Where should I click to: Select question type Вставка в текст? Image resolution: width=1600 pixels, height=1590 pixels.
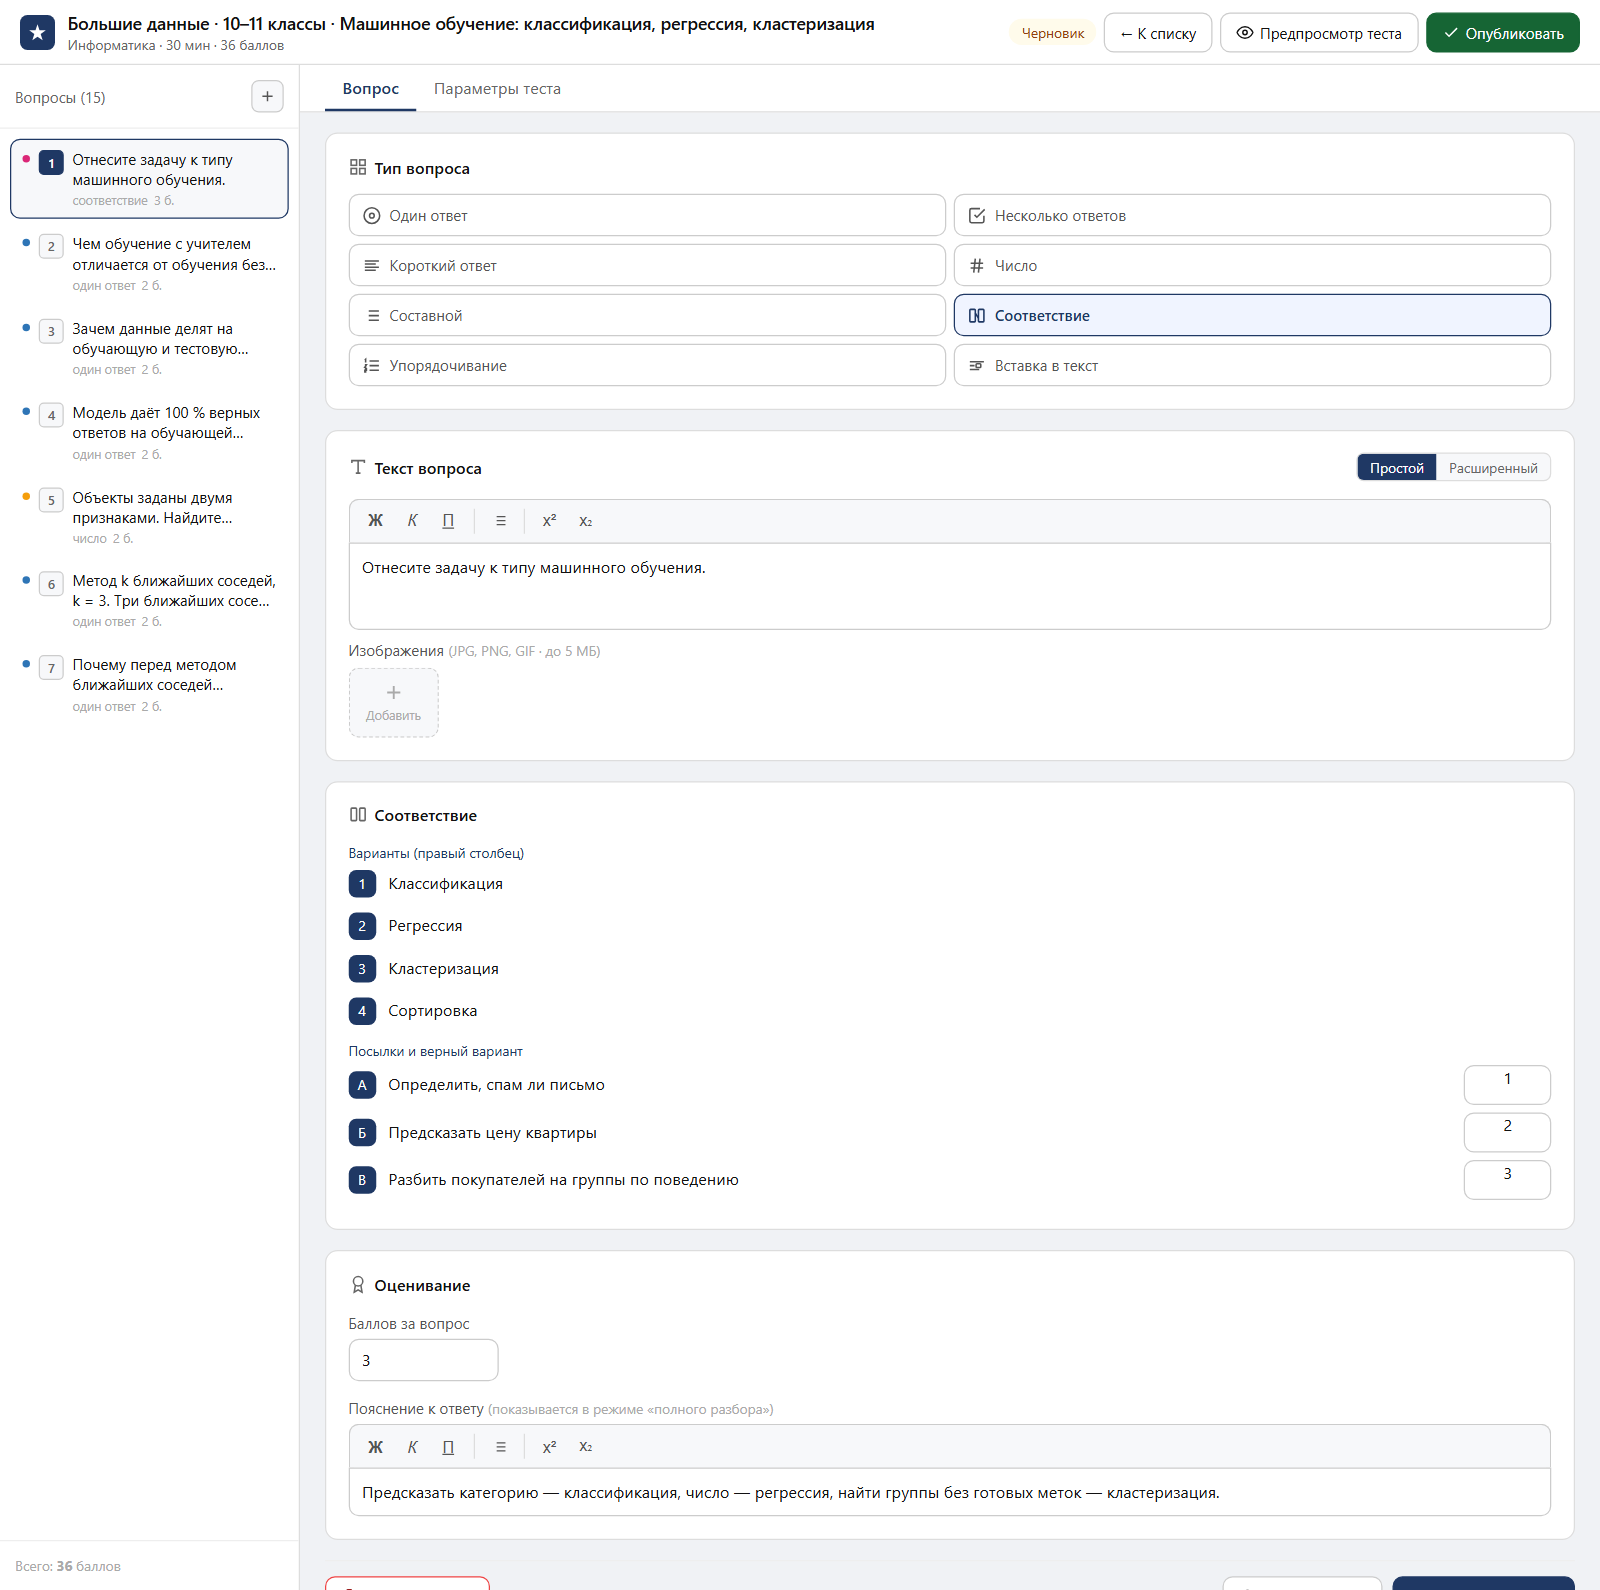pos(1252,365)
